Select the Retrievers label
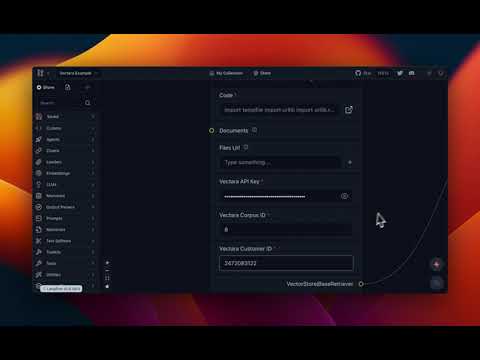 click(x=56, y=230)
